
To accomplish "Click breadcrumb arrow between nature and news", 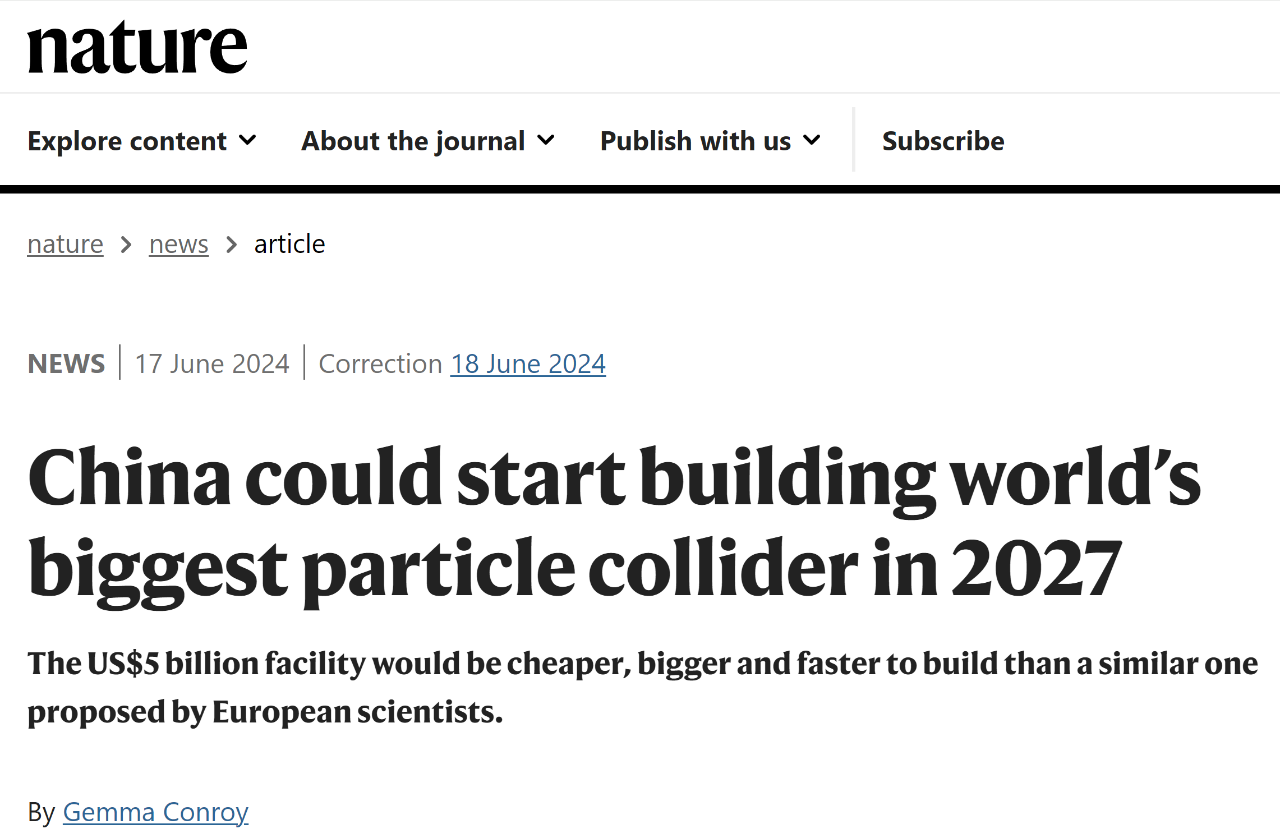I will point(126,244).
